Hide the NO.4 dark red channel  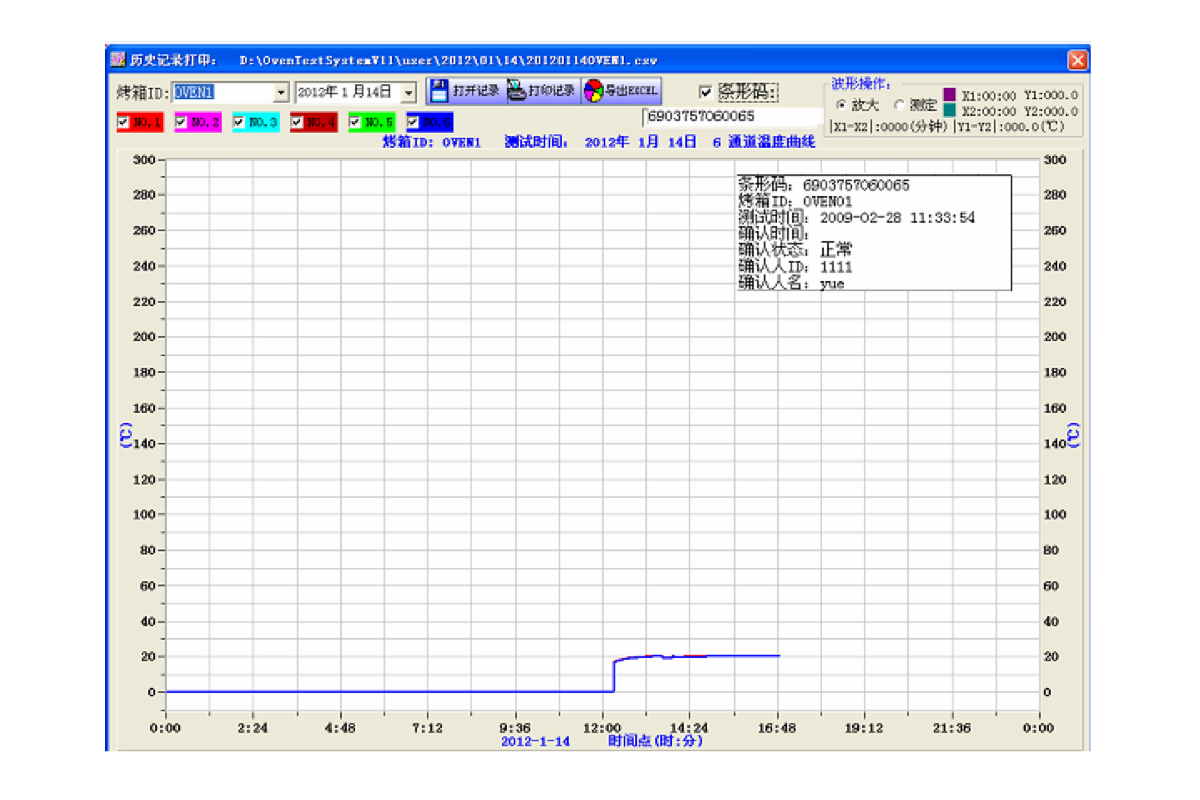click(298, 122)
